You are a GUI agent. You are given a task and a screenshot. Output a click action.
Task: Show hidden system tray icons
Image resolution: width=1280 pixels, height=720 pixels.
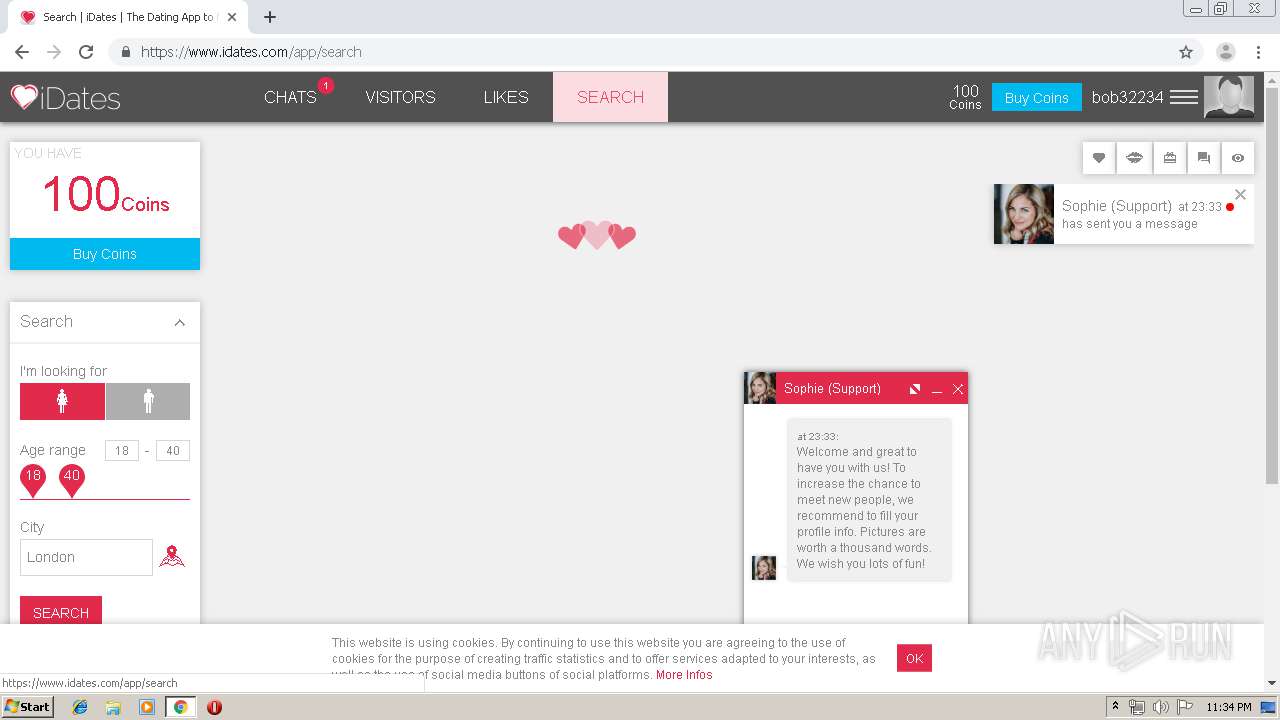click(x=1116, y=707)
